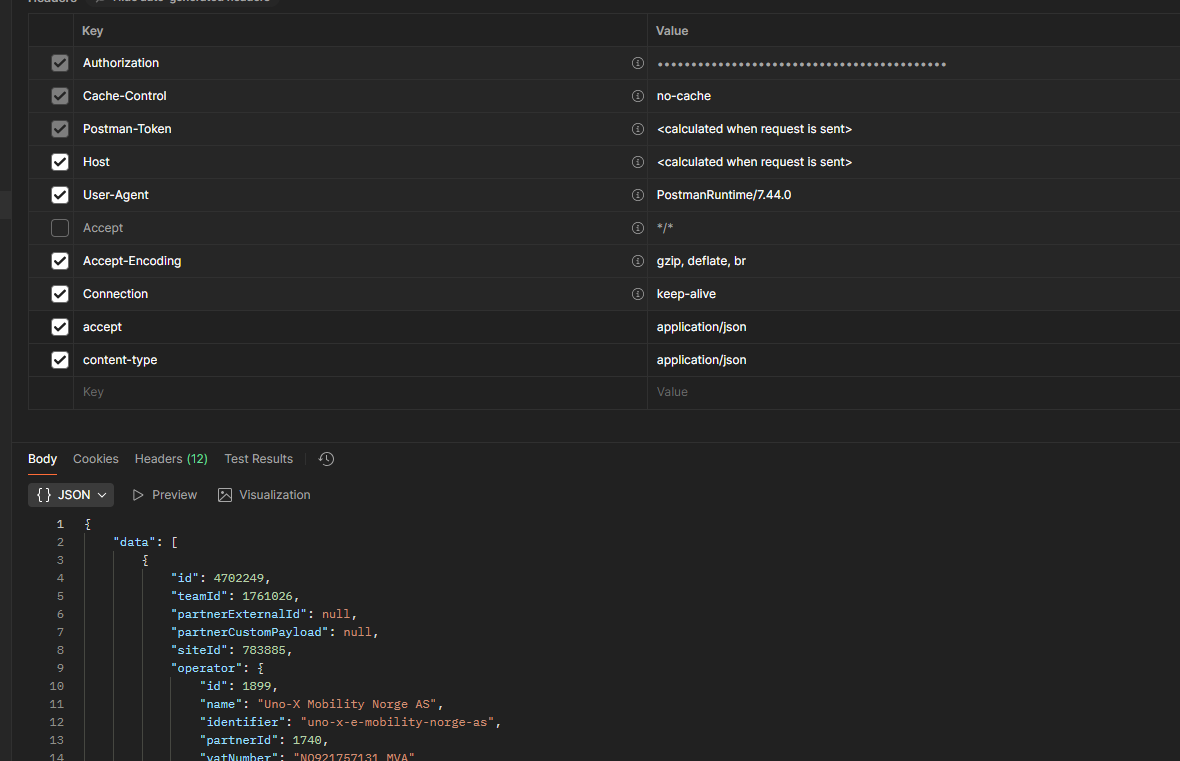Click the masked Authorization value field

coord(914,63)
